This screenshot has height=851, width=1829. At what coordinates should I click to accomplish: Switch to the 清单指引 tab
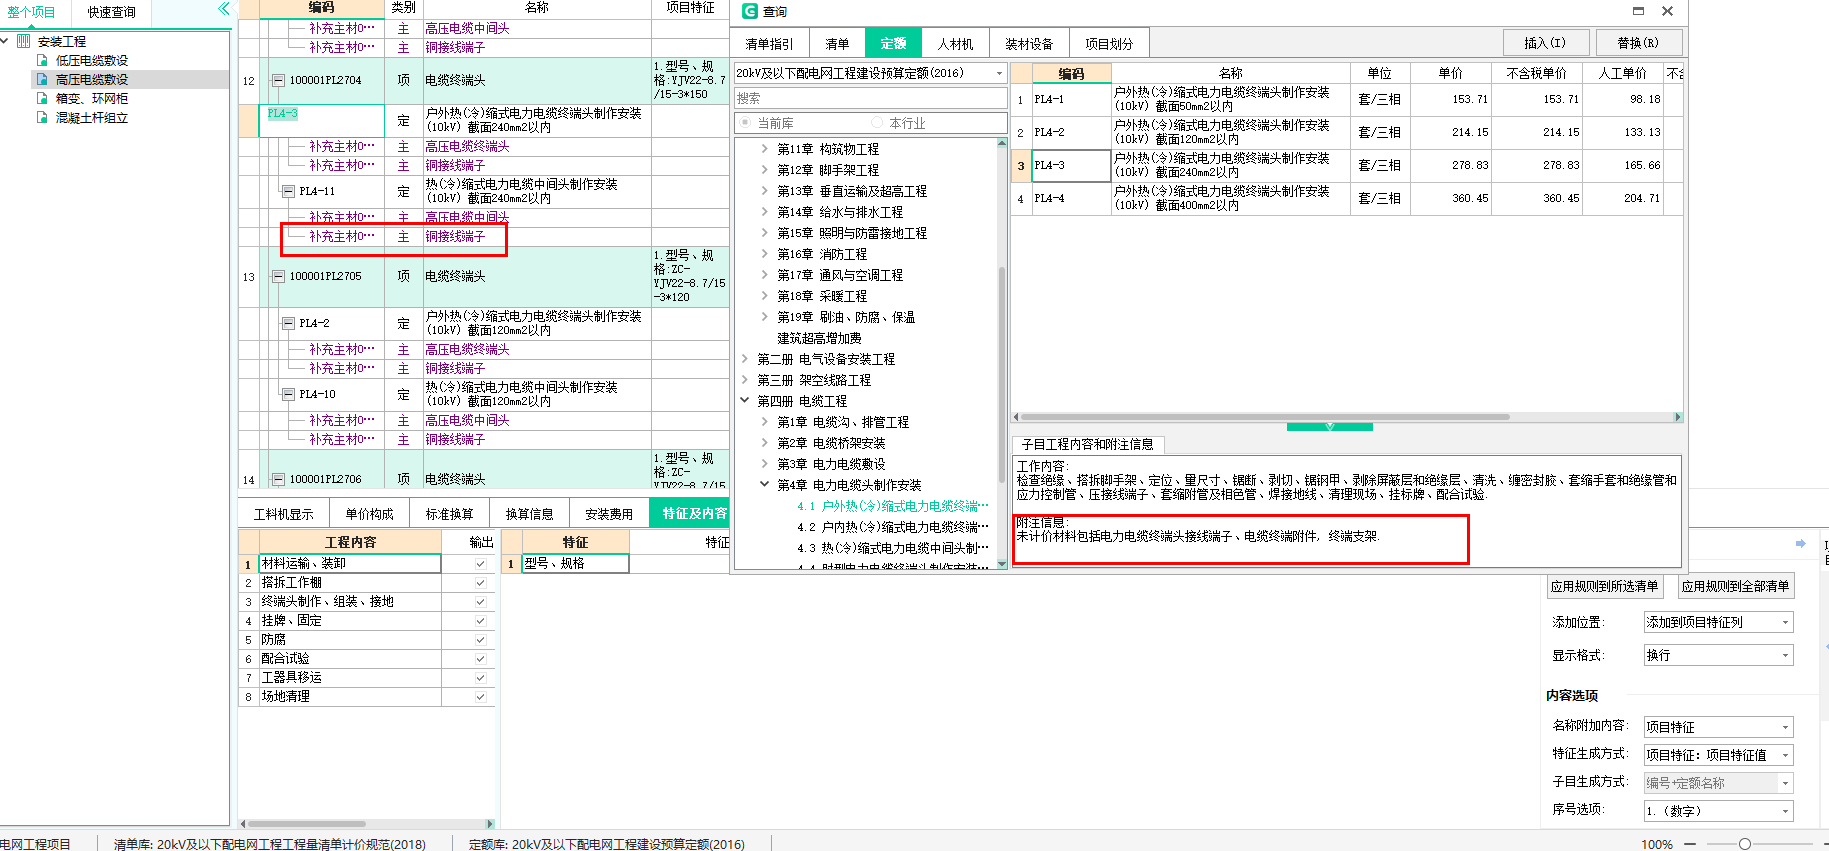tap(769, 44)
